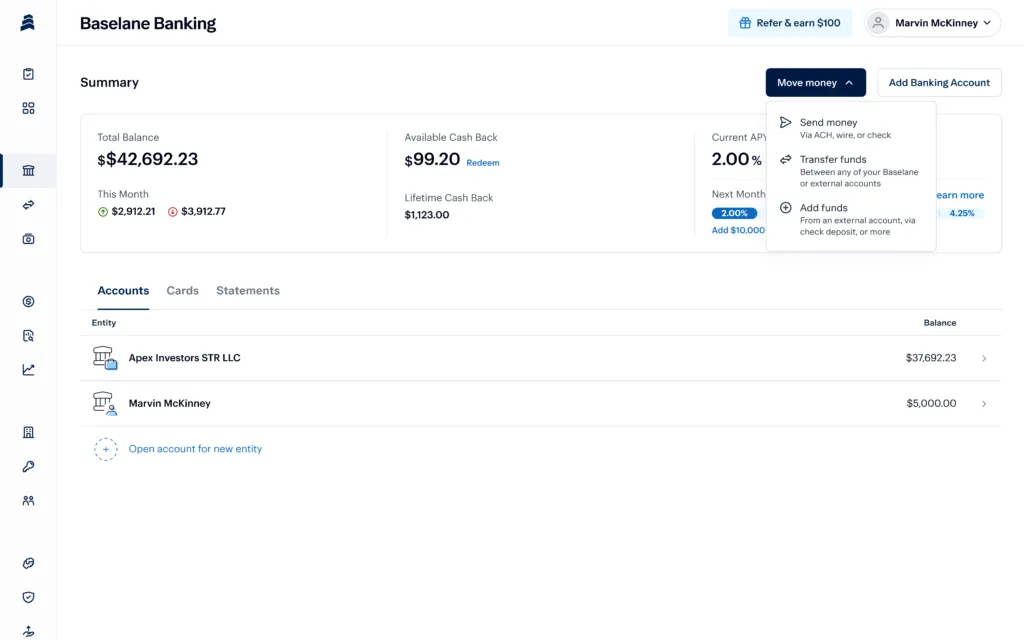
Task: Open the document search sidebar icon
Action: (28, 336)
